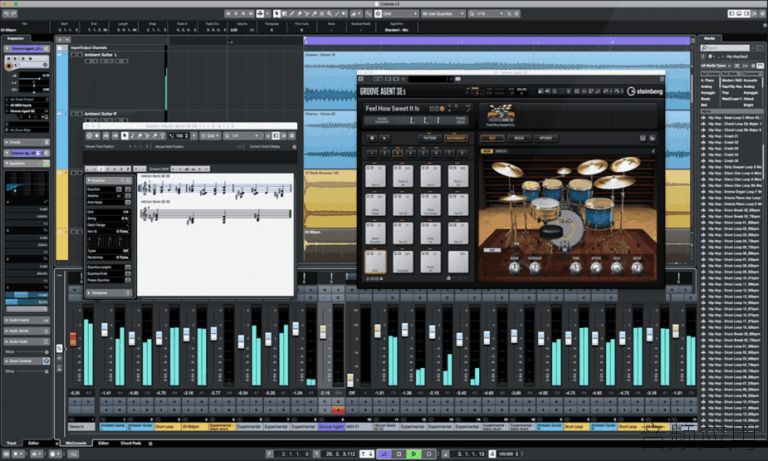The width and height of the screenshot is (768, 461).
Task: Open the 1/16 quantize preset dropdown
Action: (487, 14)
